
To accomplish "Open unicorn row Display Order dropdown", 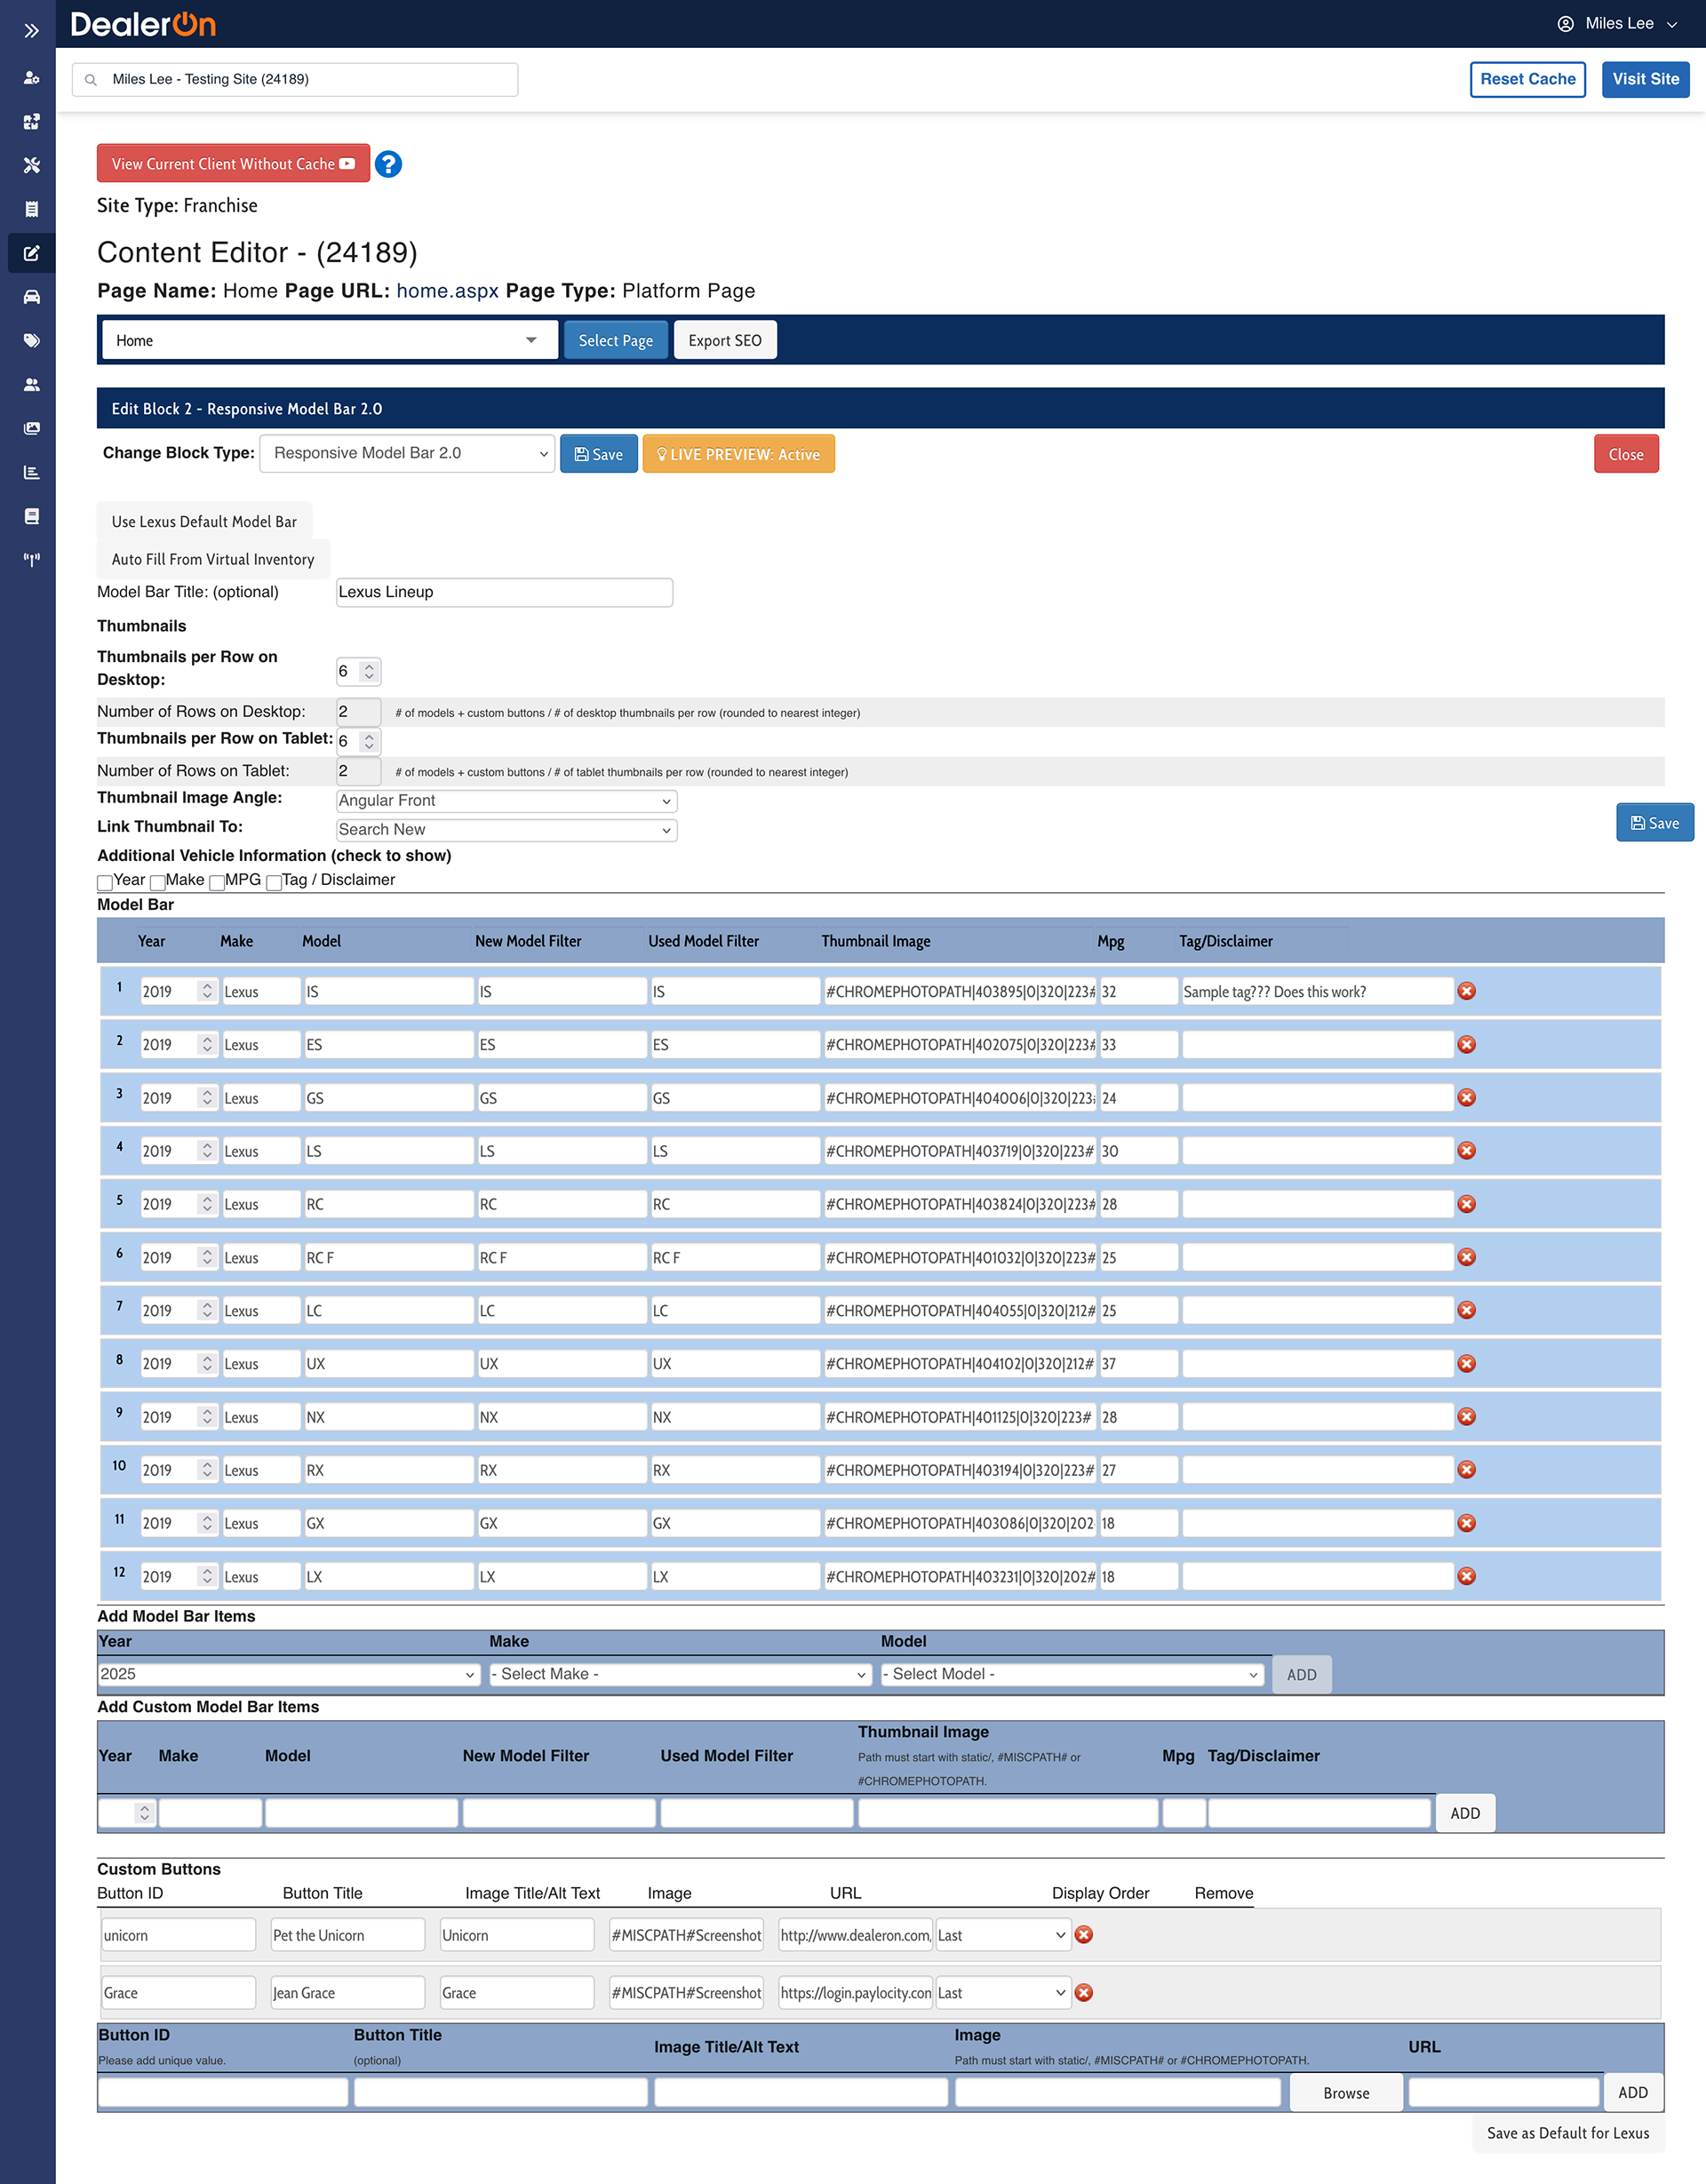I will [1003, 1935].
